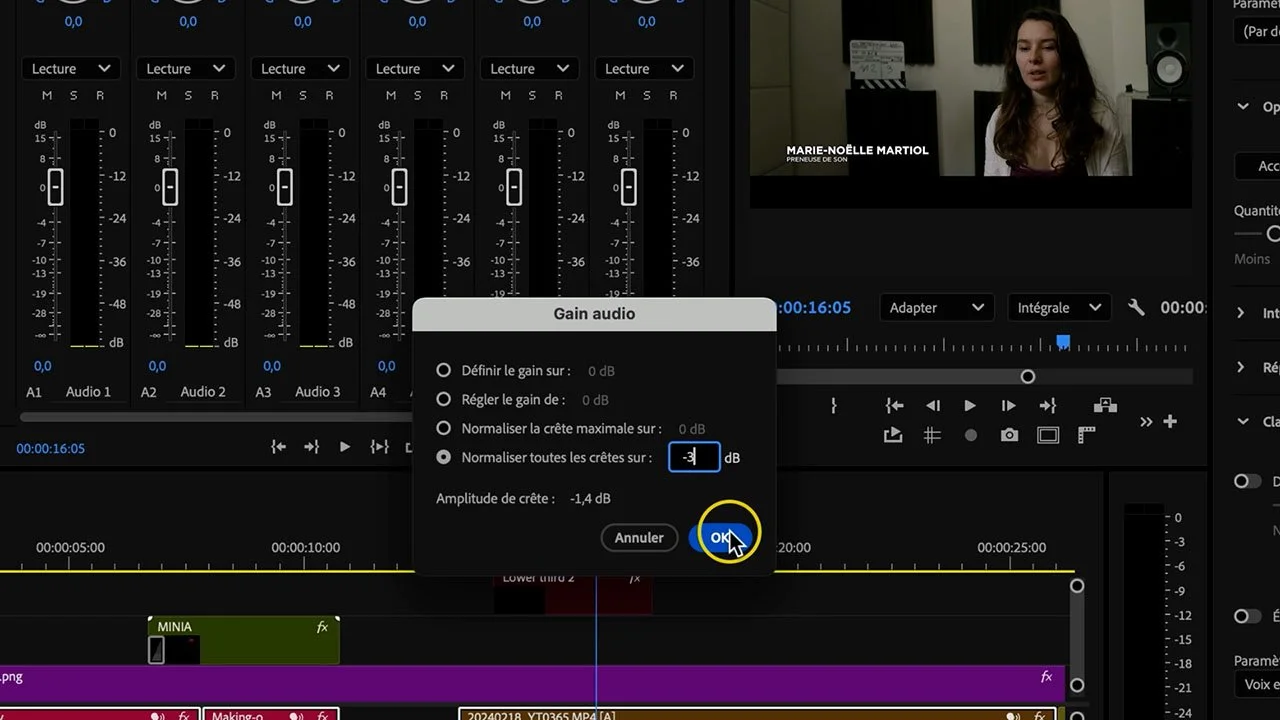The image size is (1280, 720).
Task: Mute track Audio 2 with M button
Action: click(162, 95)
